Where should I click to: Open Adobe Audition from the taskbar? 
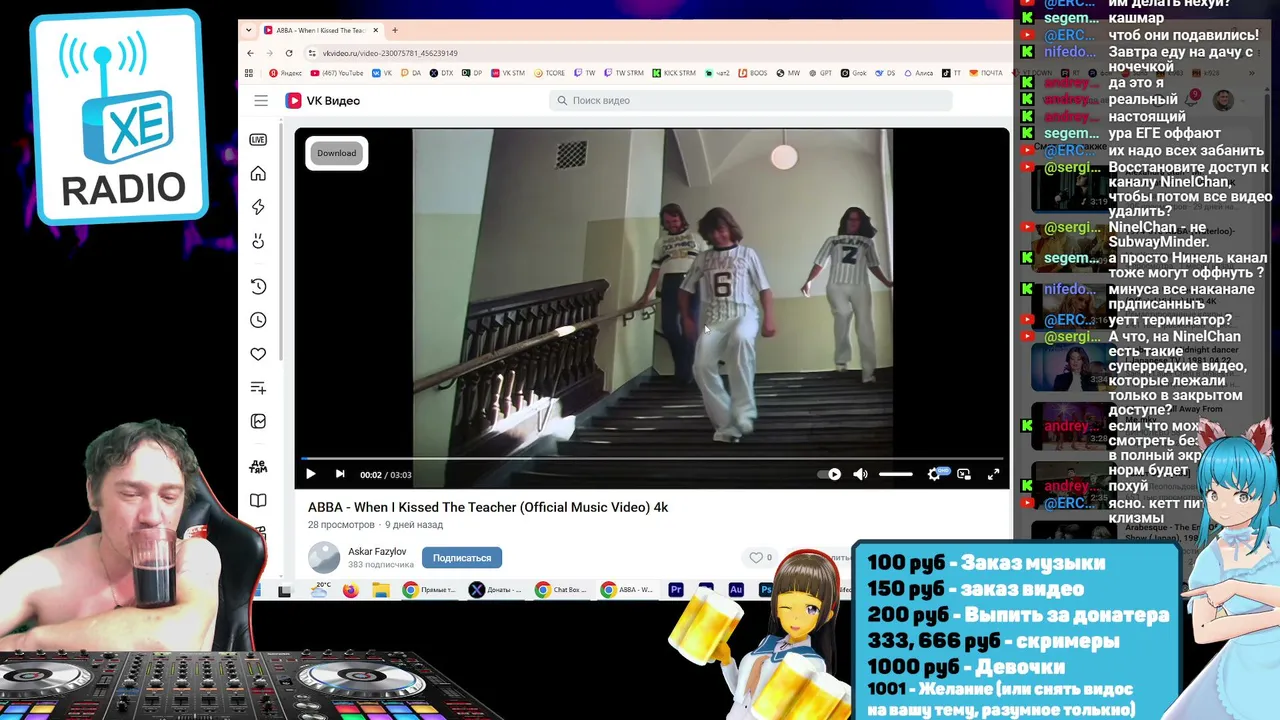click(x=736, y=590)
